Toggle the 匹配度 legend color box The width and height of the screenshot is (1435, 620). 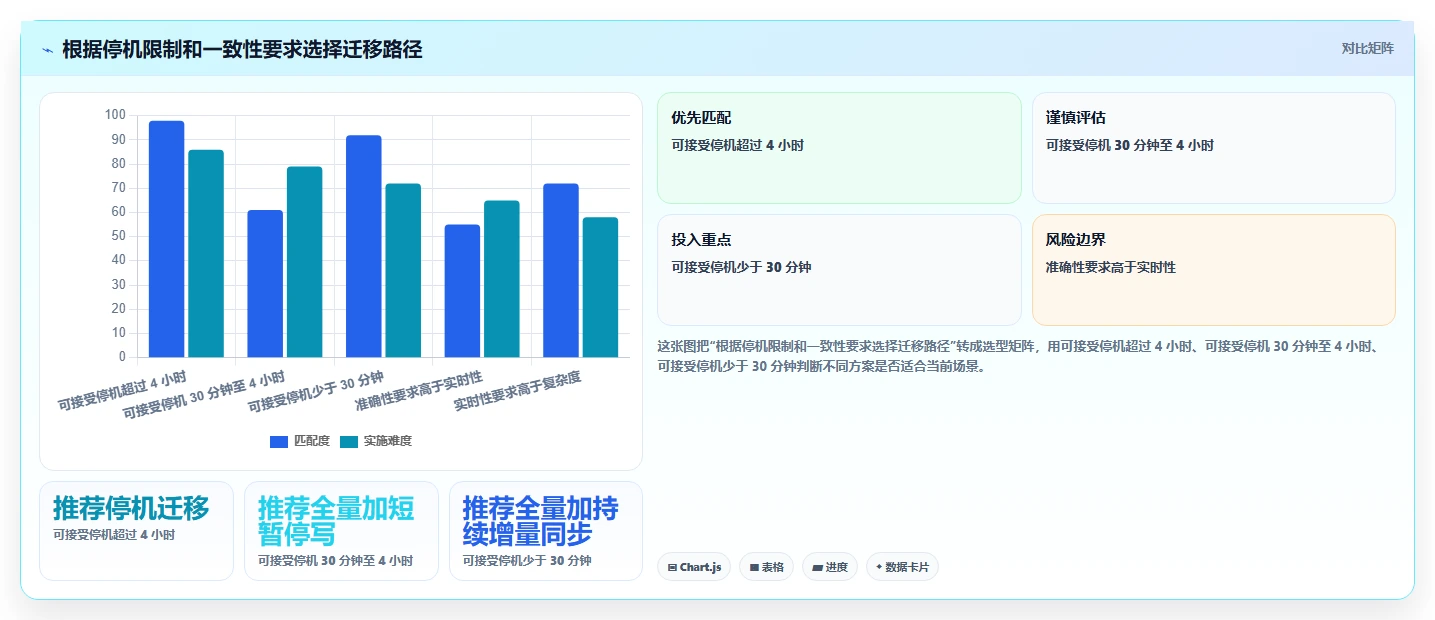[x=279, y=441]
